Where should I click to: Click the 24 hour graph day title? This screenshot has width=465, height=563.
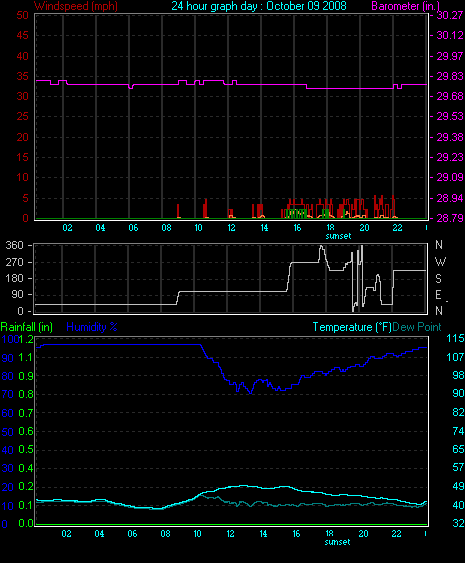pyautogui.click(x=259, y=6)
